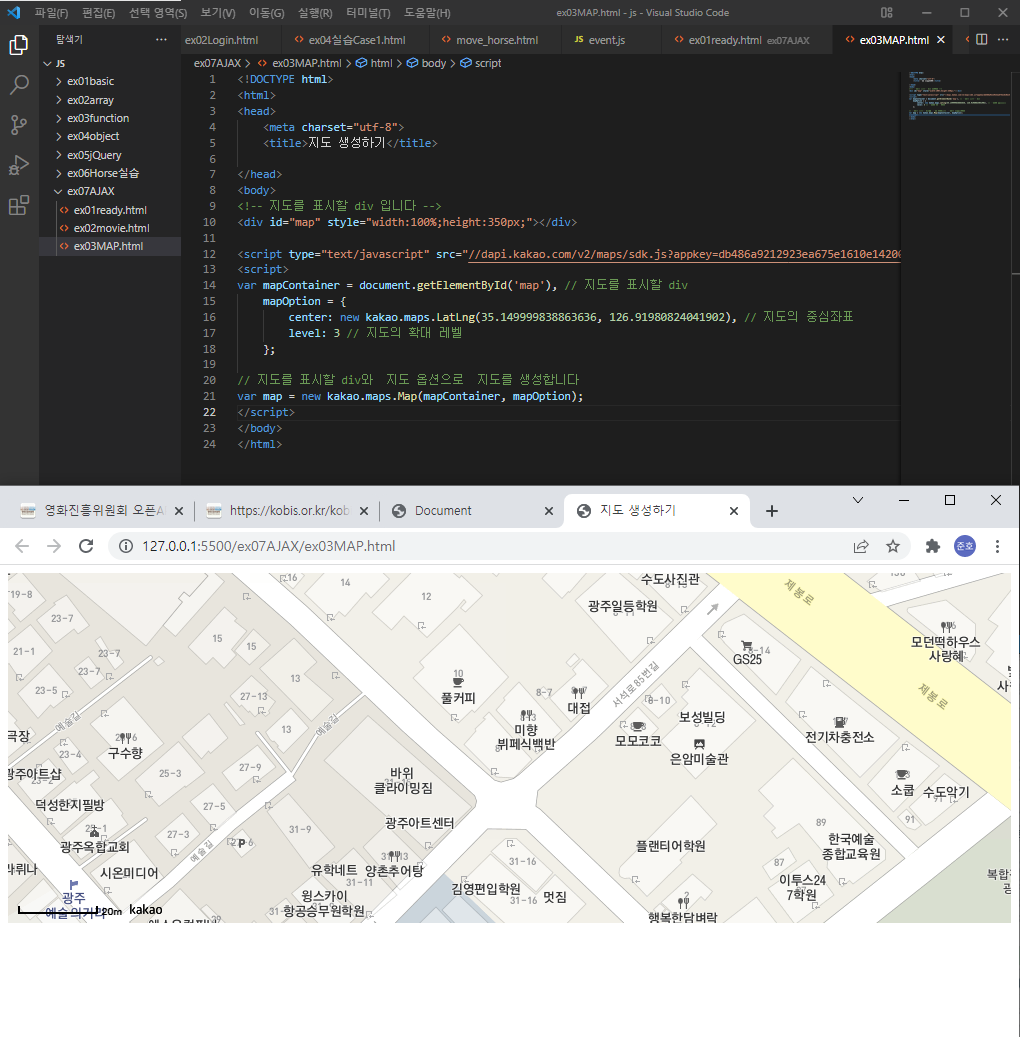Open Explorer panel more actions menu

(161, 40)
